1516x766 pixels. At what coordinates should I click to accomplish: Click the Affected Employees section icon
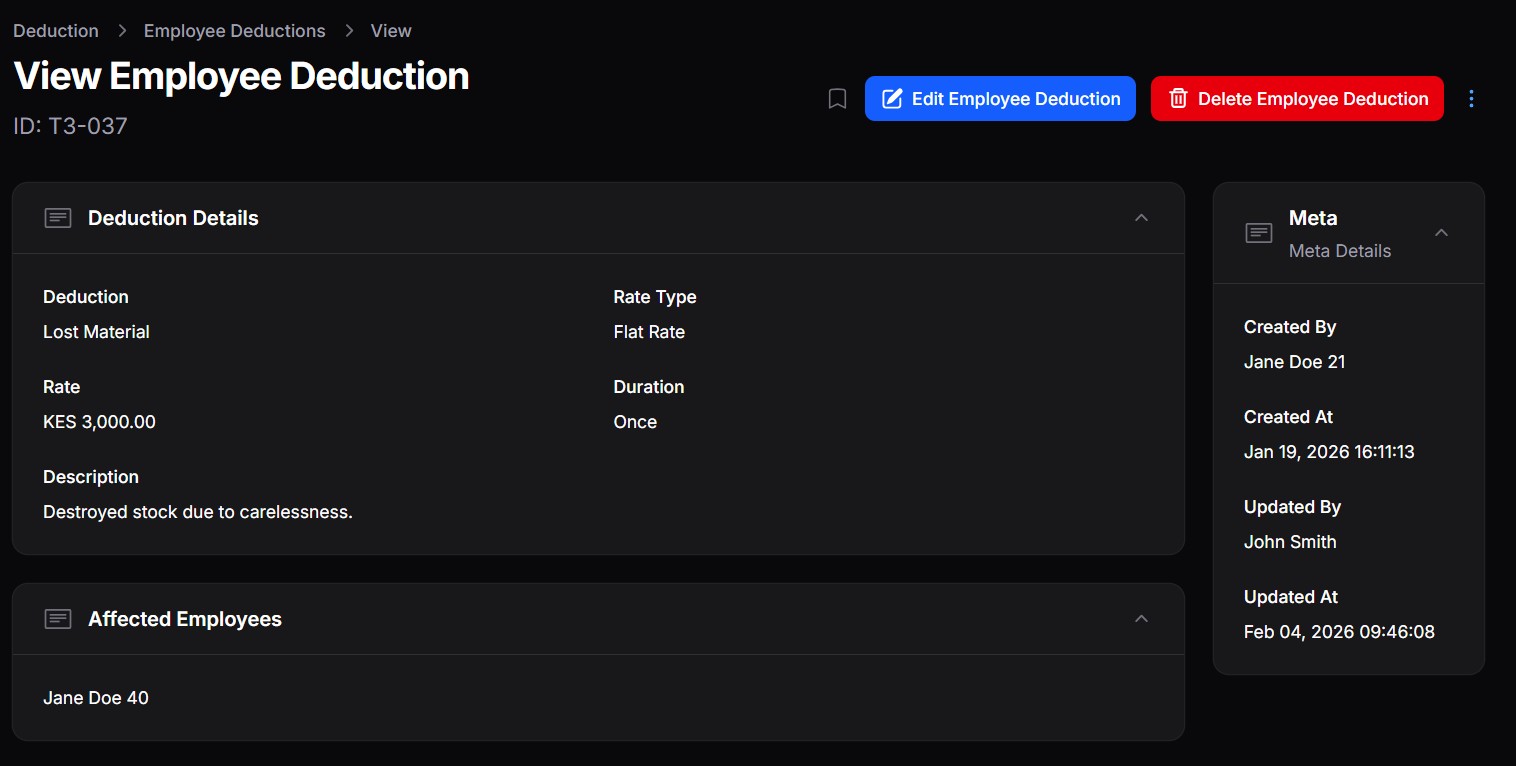pyautogui.click(x=58, y=619)
